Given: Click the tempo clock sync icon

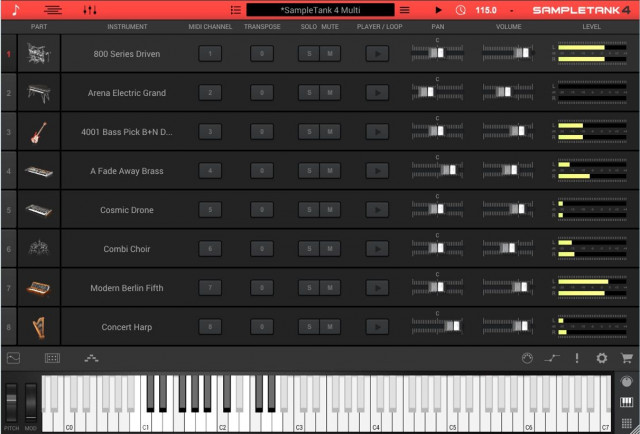Looking at the screenshot, I should click(460, 10).
